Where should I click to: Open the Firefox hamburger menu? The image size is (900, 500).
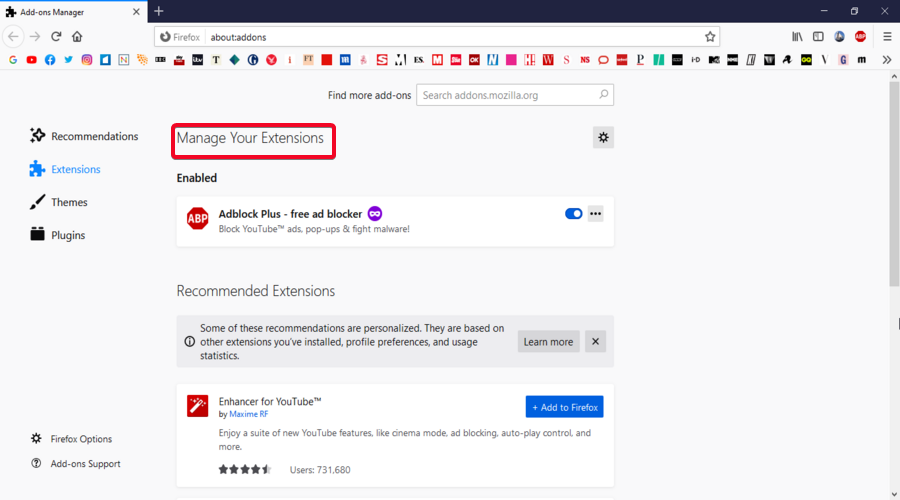tap(886, 37)
